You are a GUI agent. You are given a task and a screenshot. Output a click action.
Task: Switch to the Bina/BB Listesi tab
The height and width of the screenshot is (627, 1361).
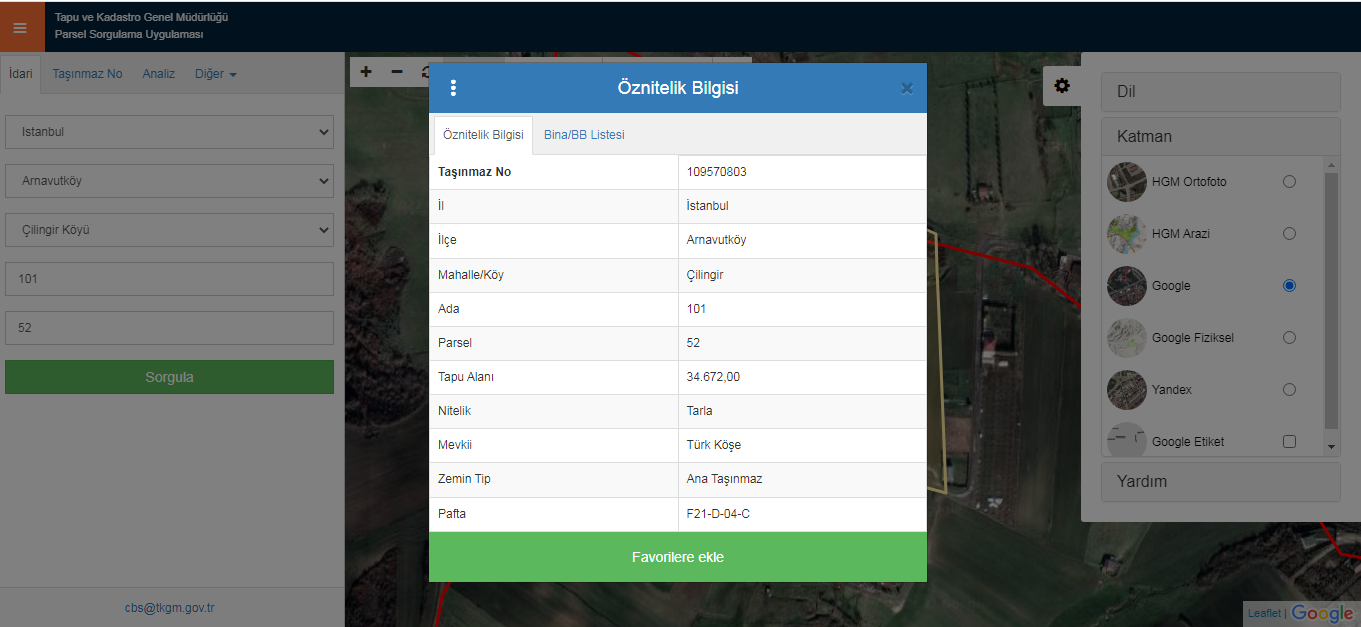[584, 135]
